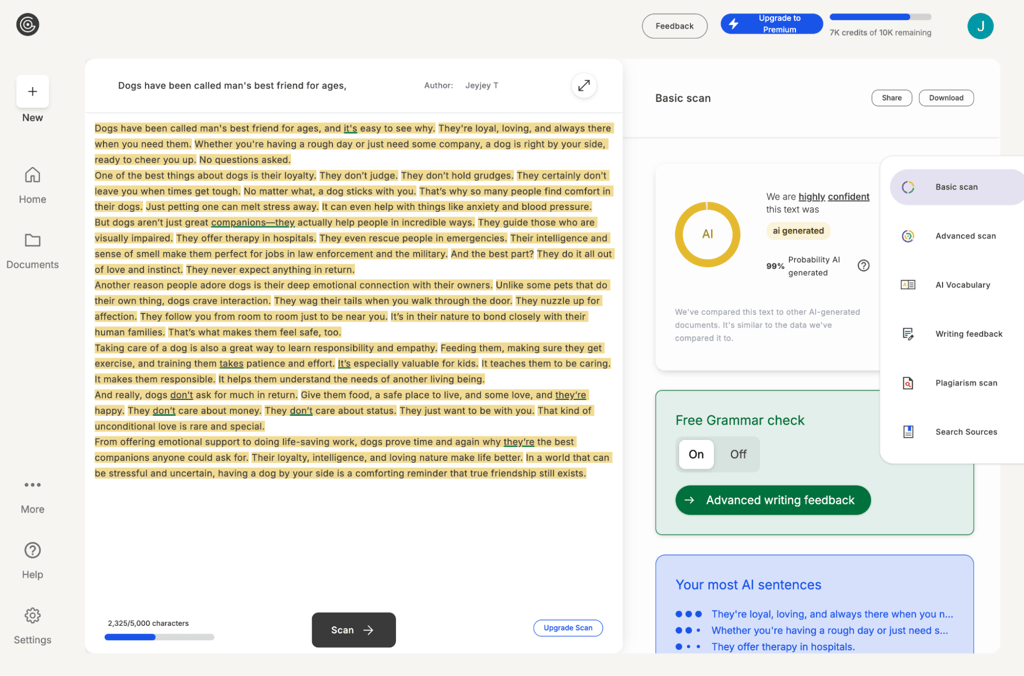1024x676 pixels.
Task: Click the Share button
Action: pyautogui.click(x=891, y=98)
